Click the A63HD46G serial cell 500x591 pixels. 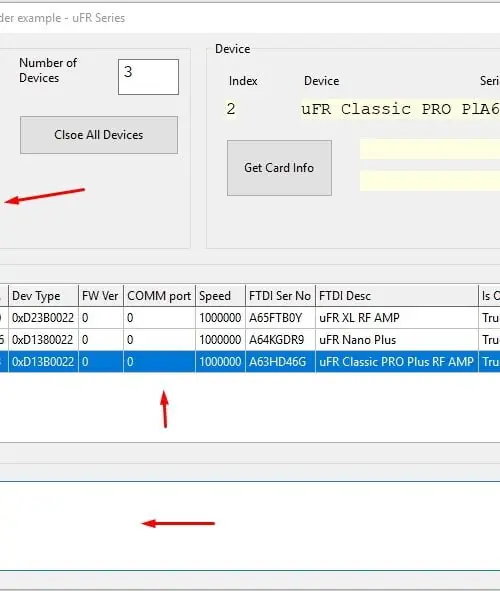tap(280, 361)
